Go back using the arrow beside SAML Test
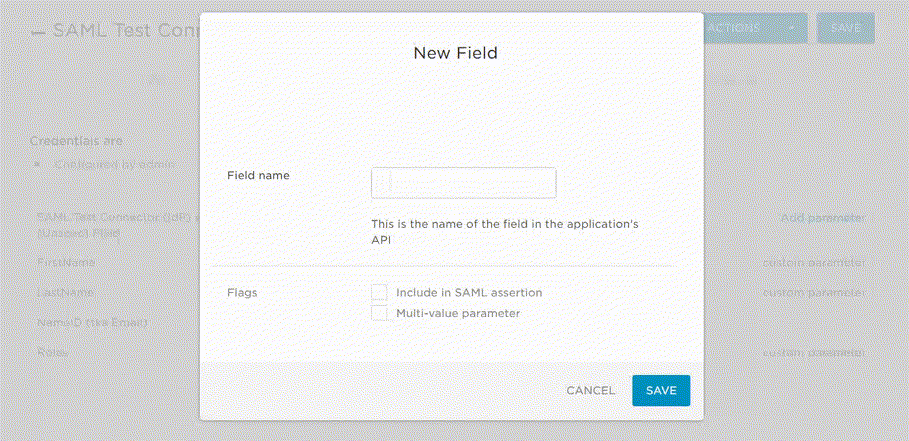 38,31
